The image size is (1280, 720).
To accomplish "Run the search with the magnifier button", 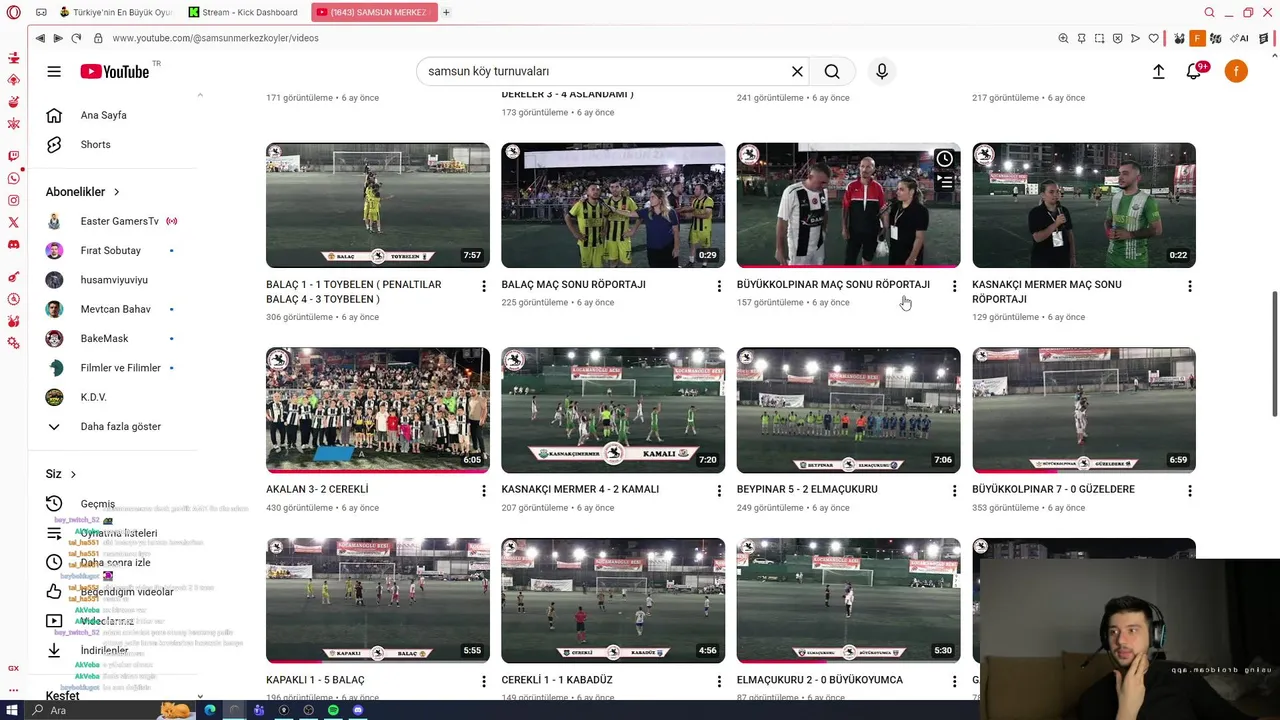I will tap(832, 71).
